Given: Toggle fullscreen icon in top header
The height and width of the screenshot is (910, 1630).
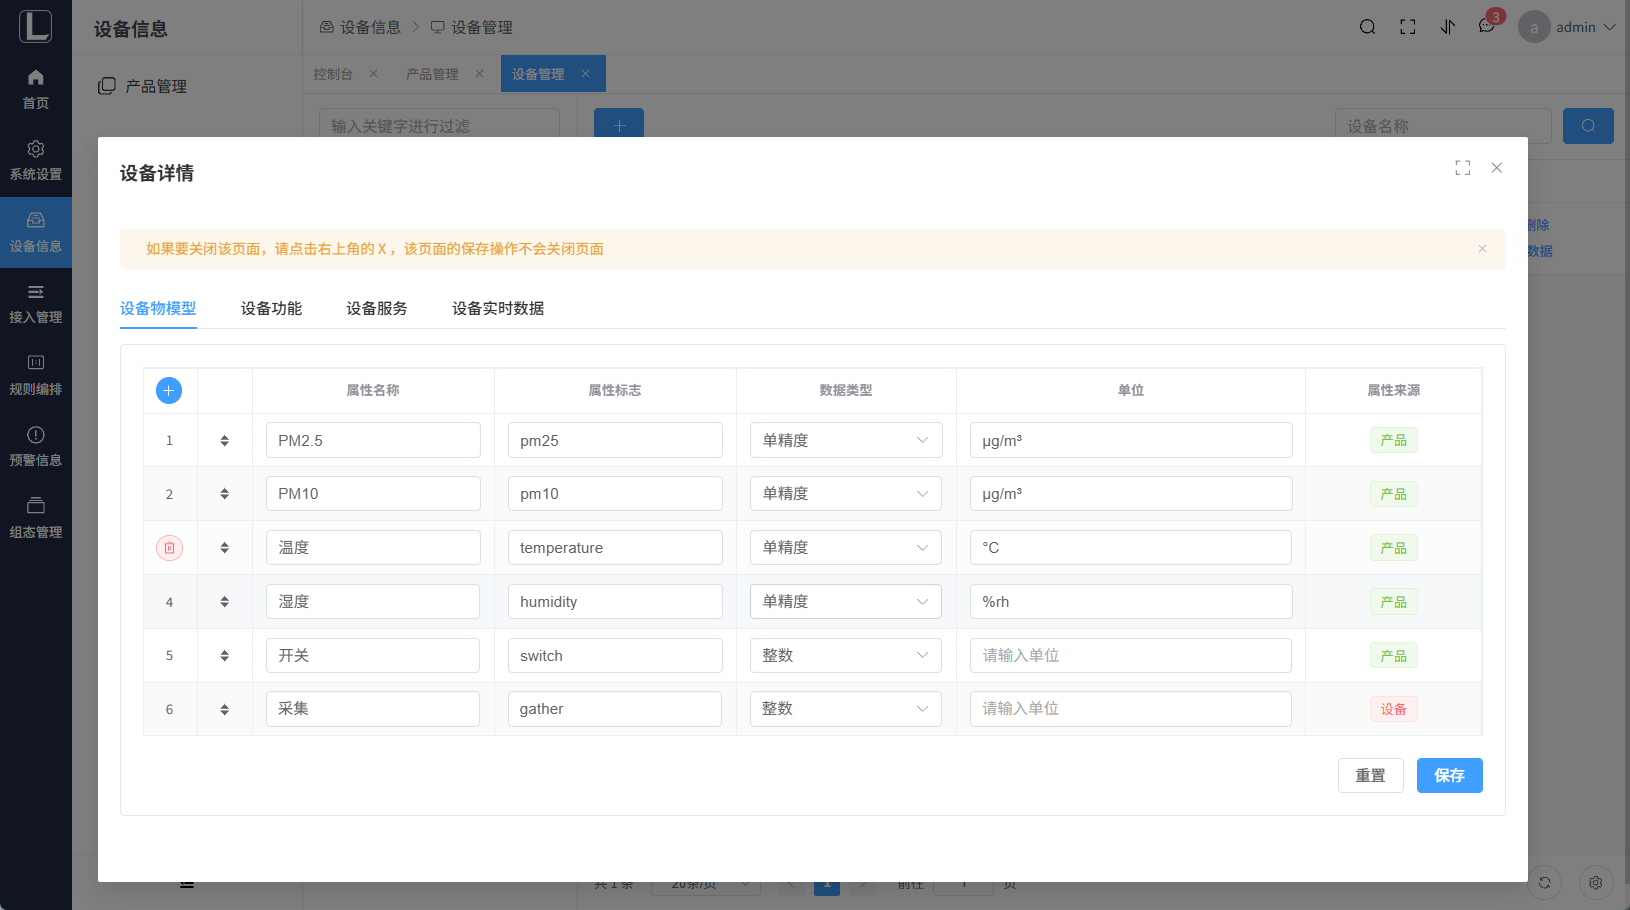Looking at the screenshot, I should pyautogui.click(x=1407, y=27).
